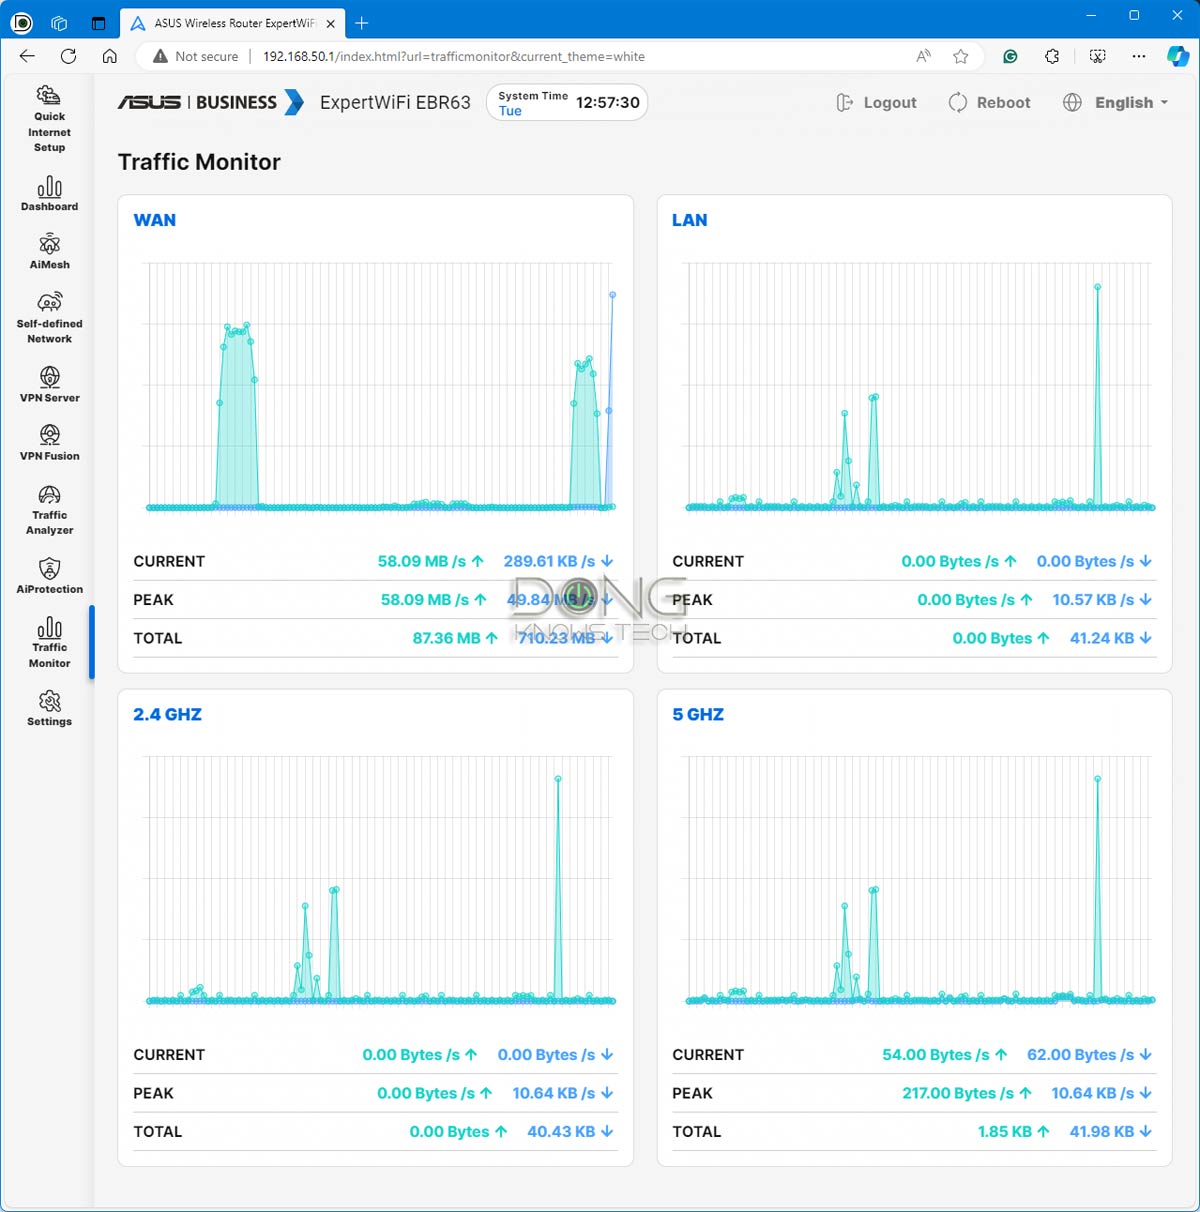Open browser Settings and more menu

(1138, 56)
